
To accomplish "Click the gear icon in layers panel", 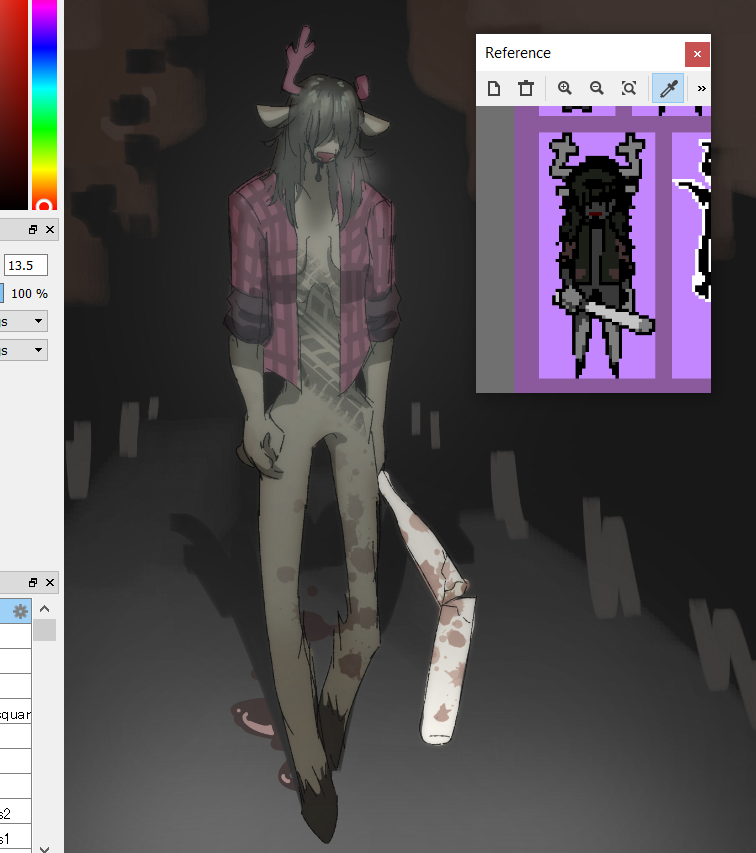I will 20,611.
